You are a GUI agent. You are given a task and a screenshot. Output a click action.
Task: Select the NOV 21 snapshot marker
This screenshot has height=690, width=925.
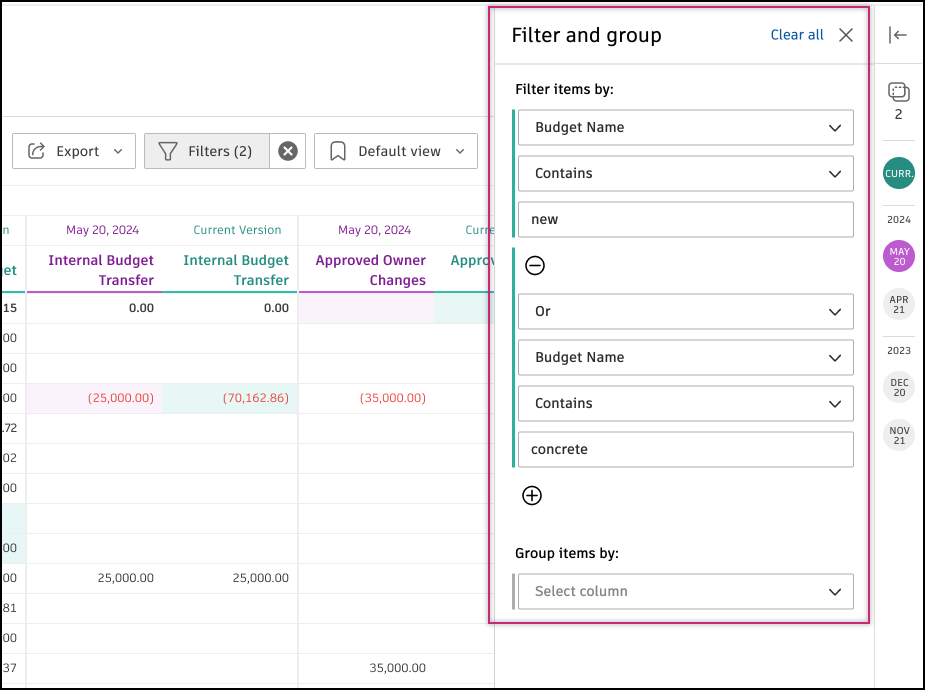pyautogui.click(x=898, y=435)
